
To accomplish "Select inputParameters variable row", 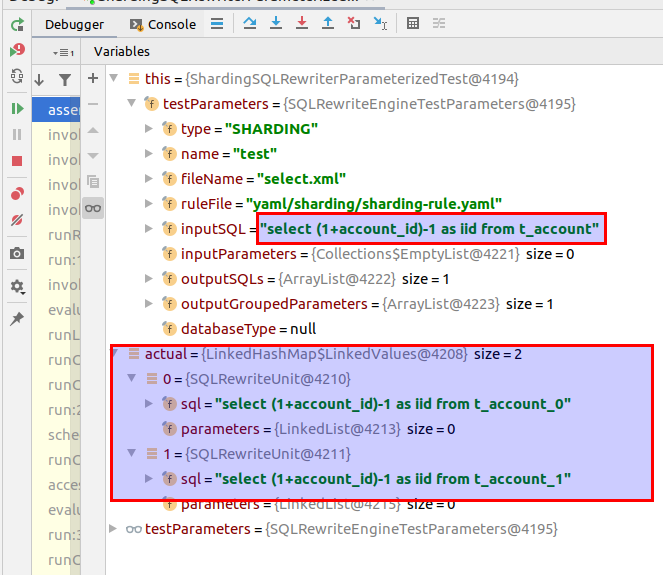I will pos(384,254).
